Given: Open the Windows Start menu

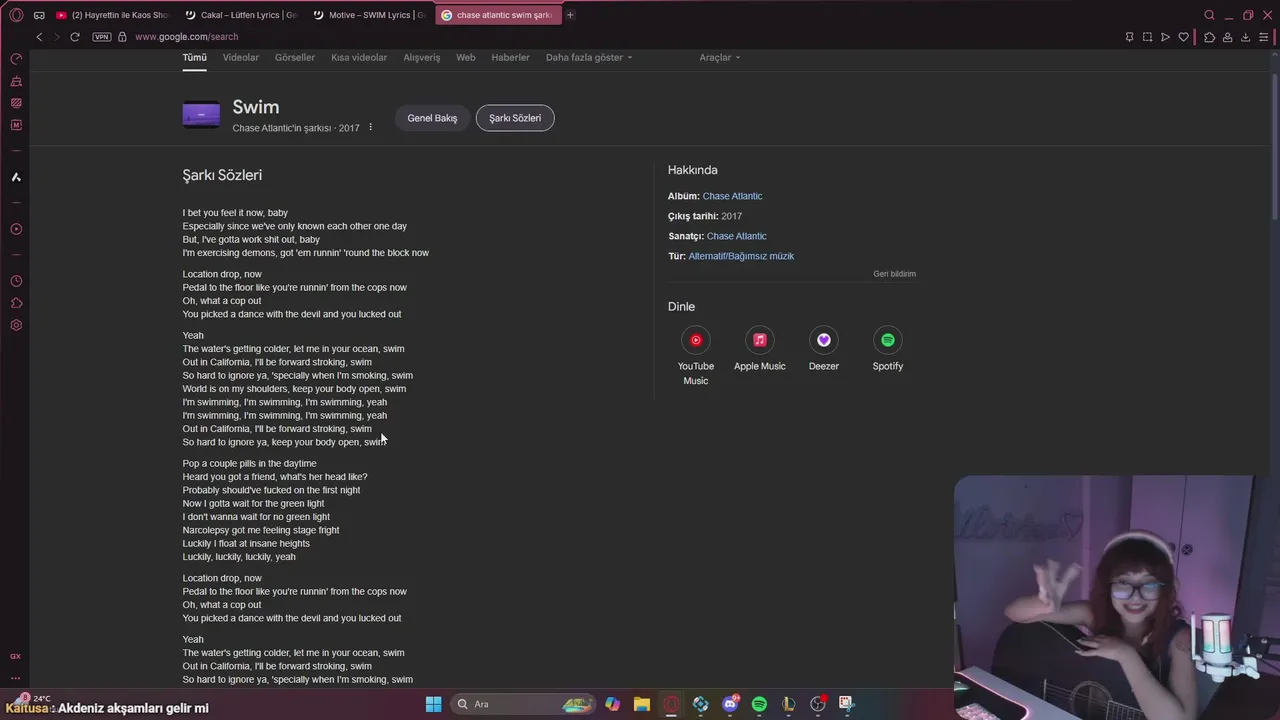Looking at the screenshot, I should [x=433, y=704].
